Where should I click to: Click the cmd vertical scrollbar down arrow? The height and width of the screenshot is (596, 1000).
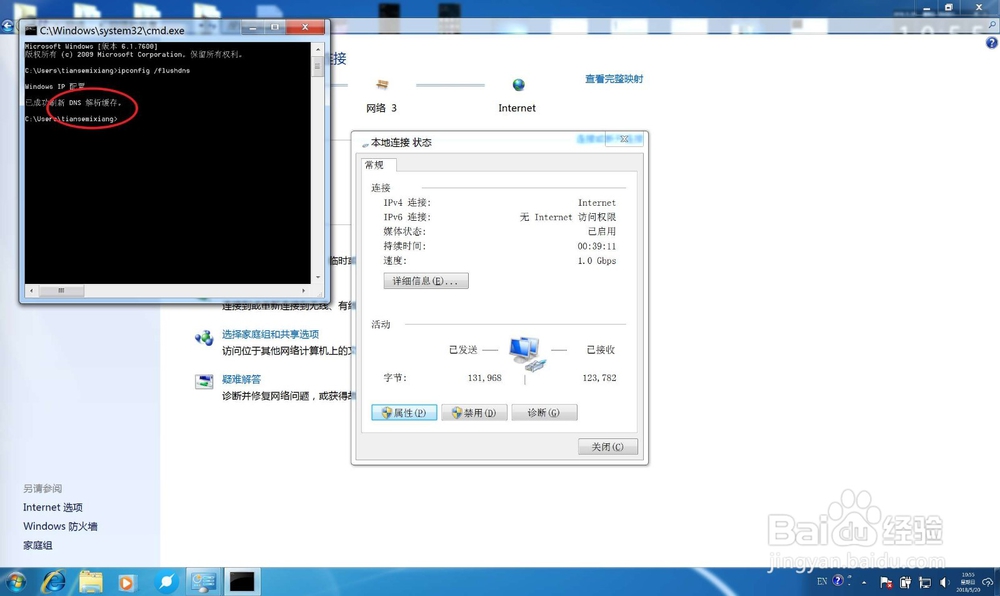(x=318, y=277)
